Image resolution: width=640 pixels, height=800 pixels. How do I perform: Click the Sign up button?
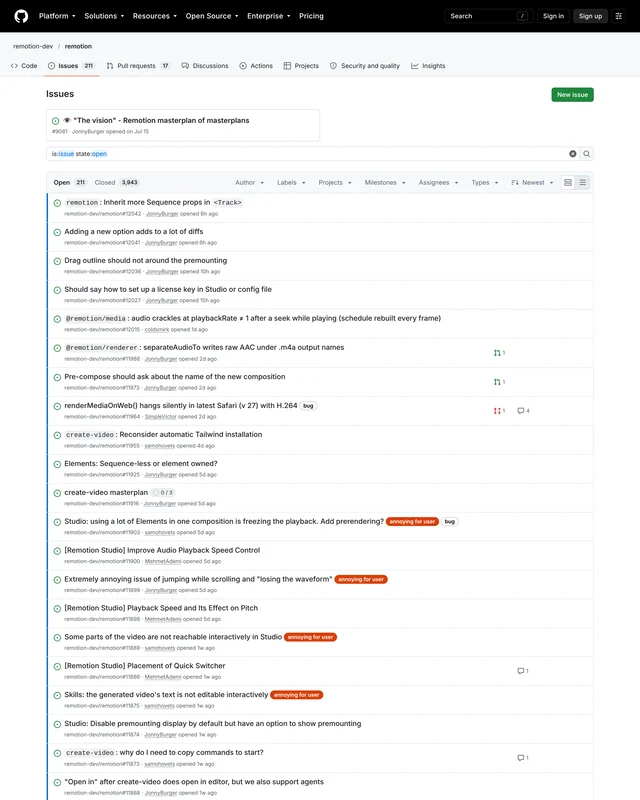(x=590, y=16)
